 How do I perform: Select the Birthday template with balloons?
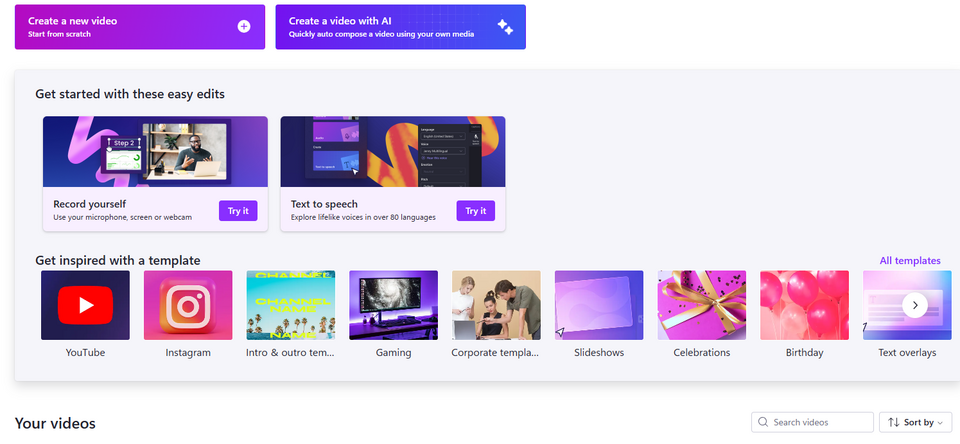pyautogui.click(x=804, y=305)
